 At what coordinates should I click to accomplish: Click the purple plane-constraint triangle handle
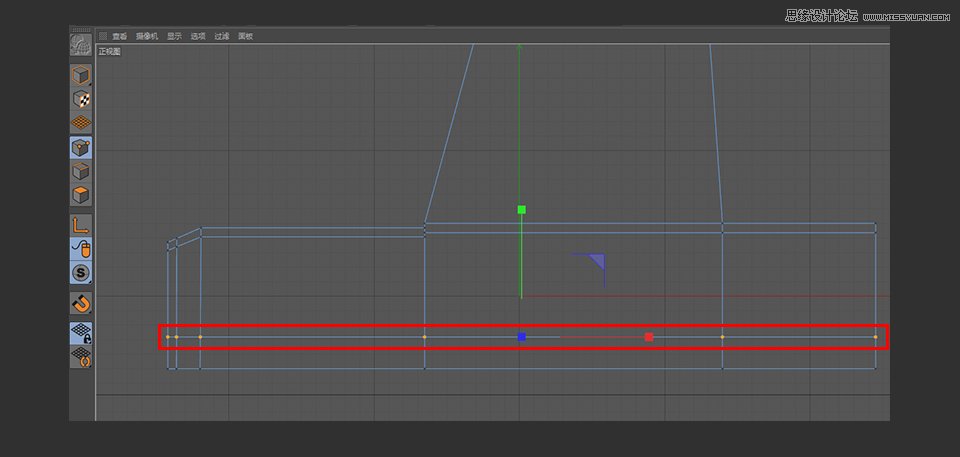(598, 261)
